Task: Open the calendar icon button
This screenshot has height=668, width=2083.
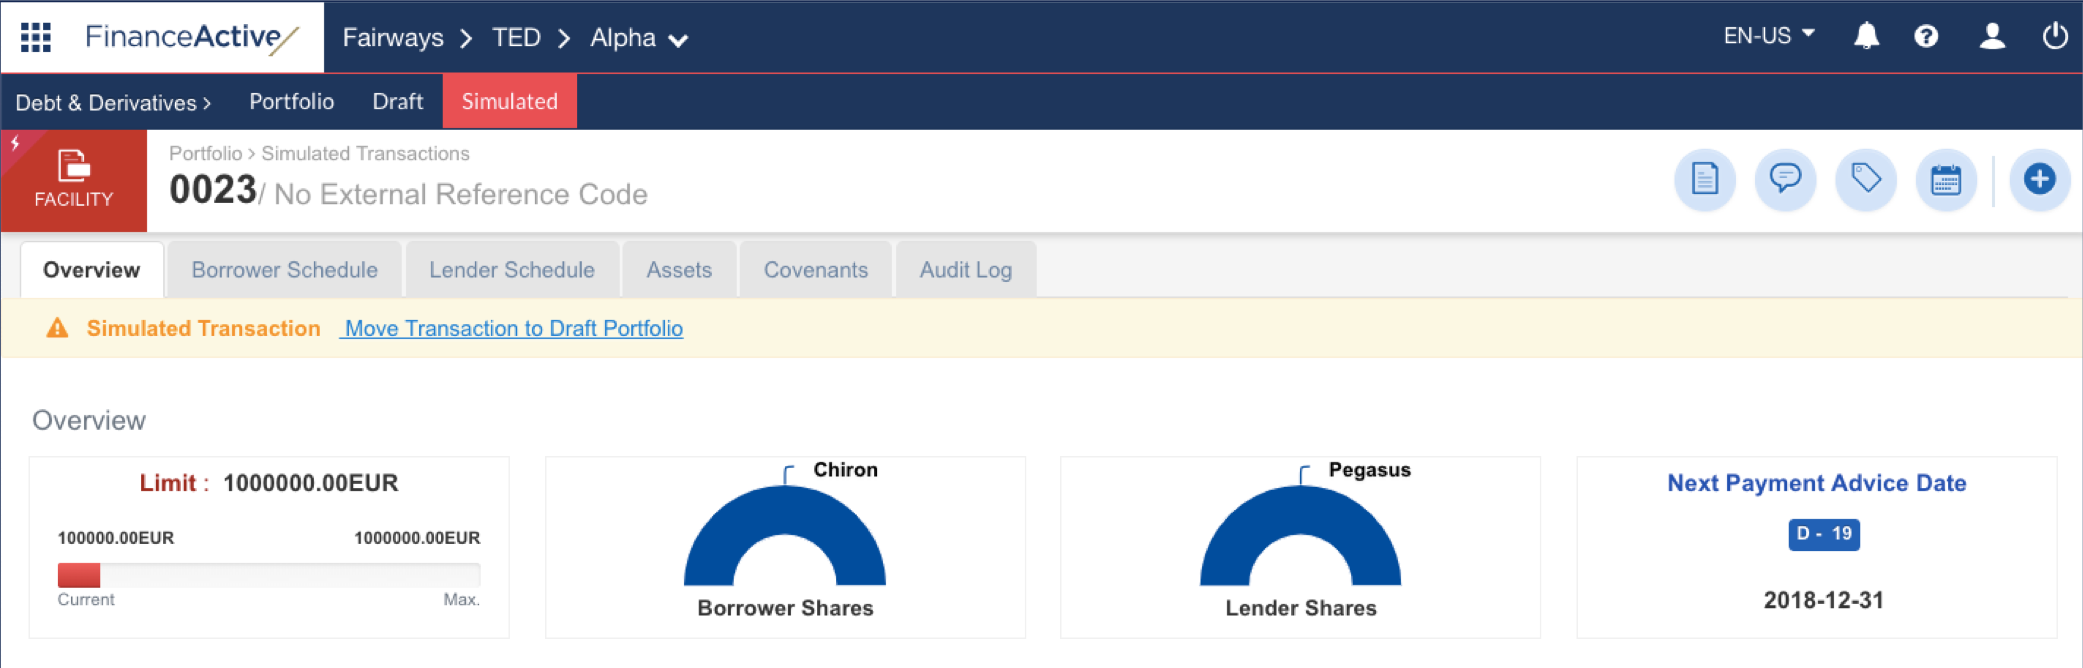Action: (1945, 180)
